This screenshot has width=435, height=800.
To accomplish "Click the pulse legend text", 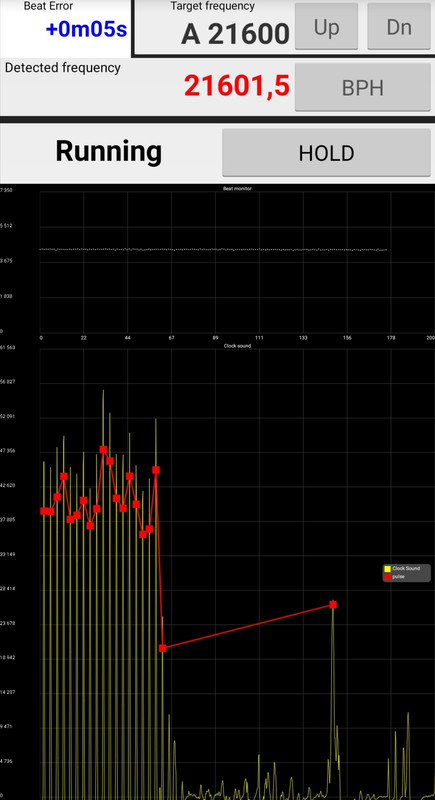I will tap(398, 577).
